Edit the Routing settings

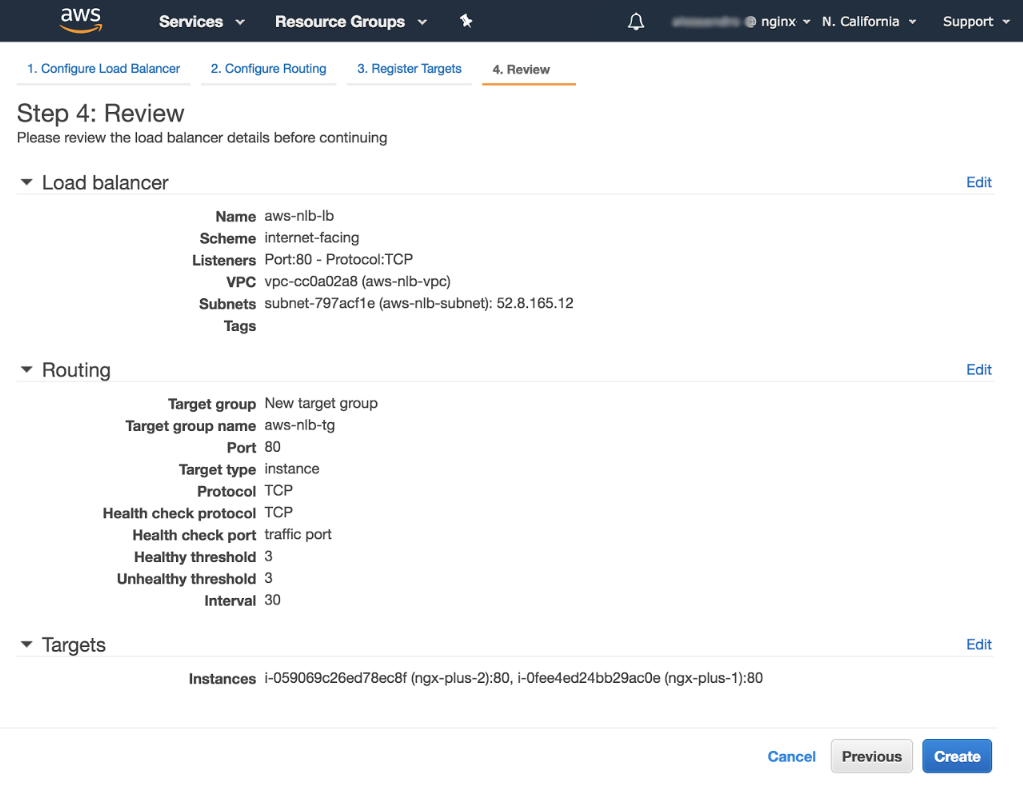pyautogui.click(x=978, y=369)
